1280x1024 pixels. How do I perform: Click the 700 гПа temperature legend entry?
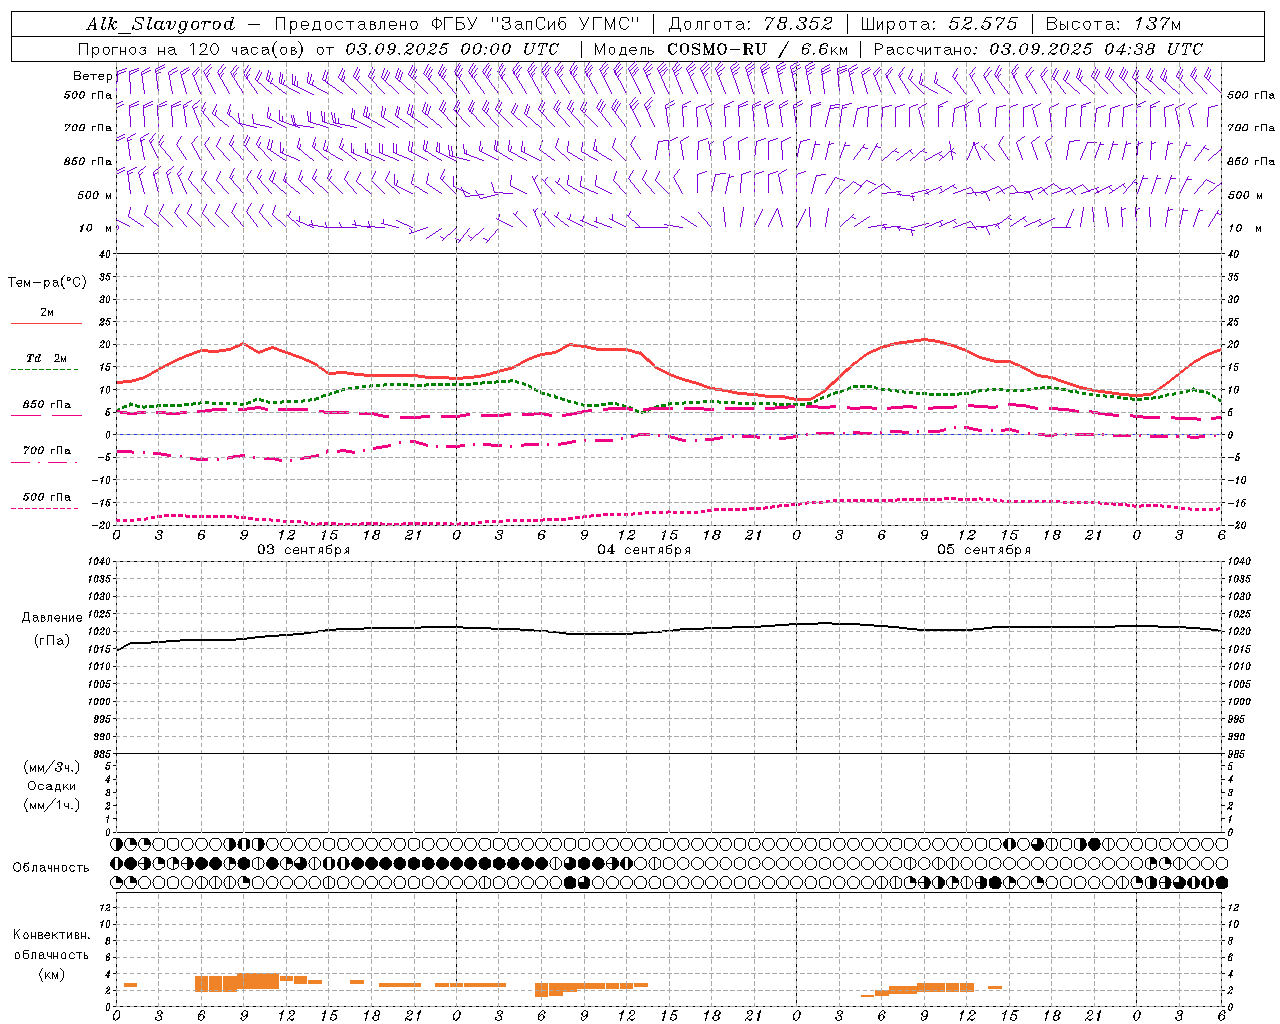coord(47,450)
